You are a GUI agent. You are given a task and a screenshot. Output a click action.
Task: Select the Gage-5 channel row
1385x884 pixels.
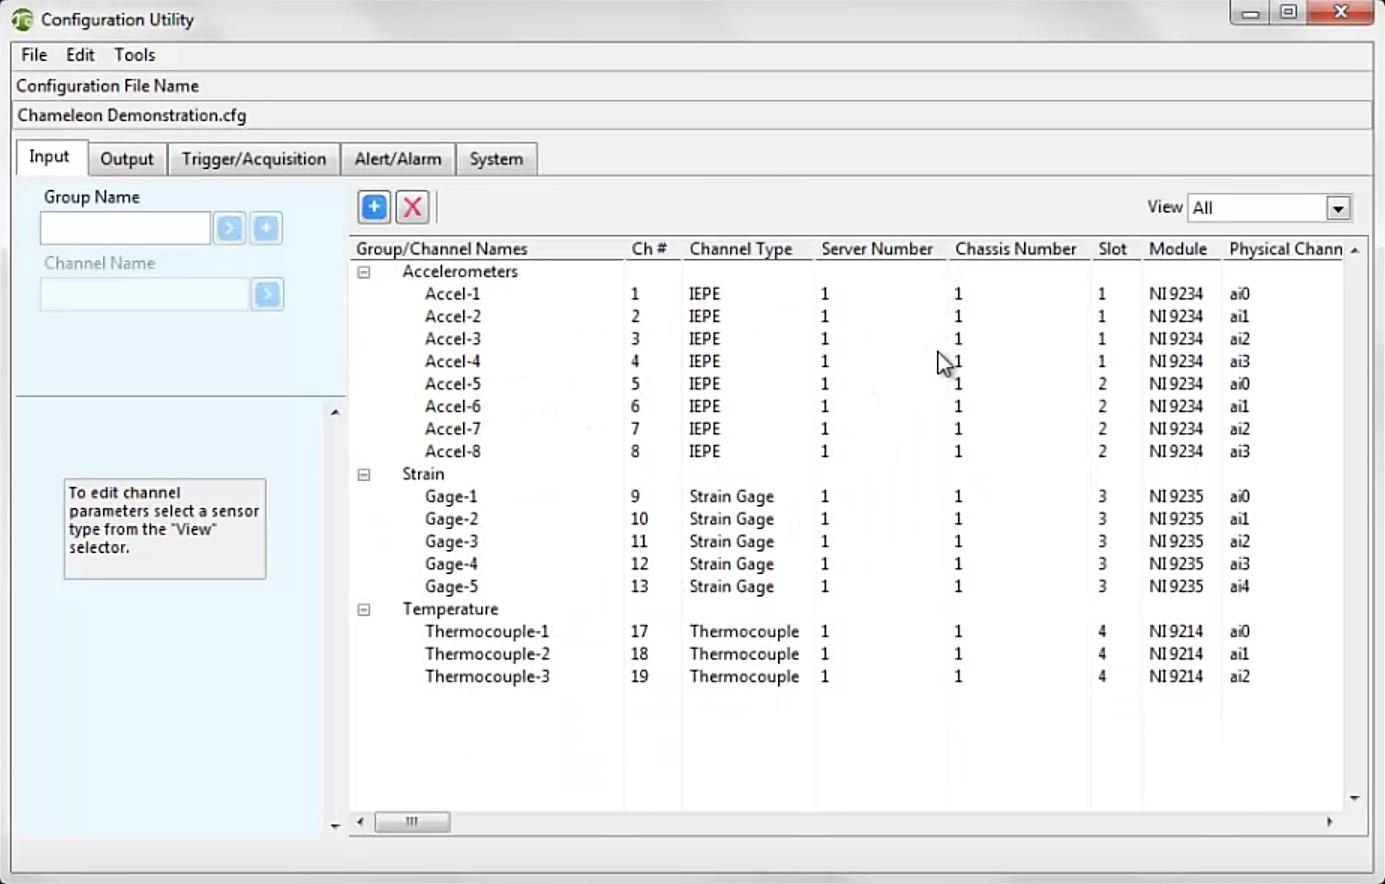[847, 587]
